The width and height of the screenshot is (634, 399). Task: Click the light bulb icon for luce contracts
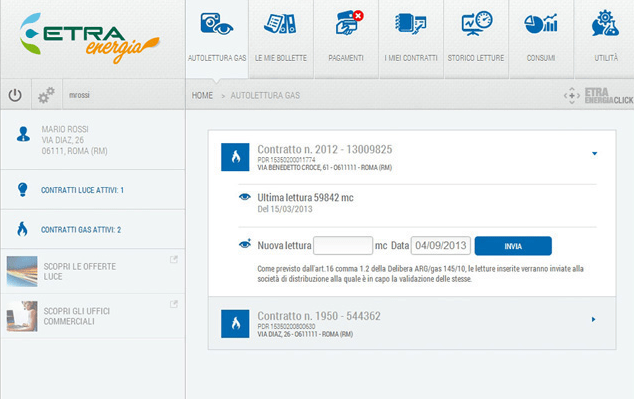[x=23, y=189]
